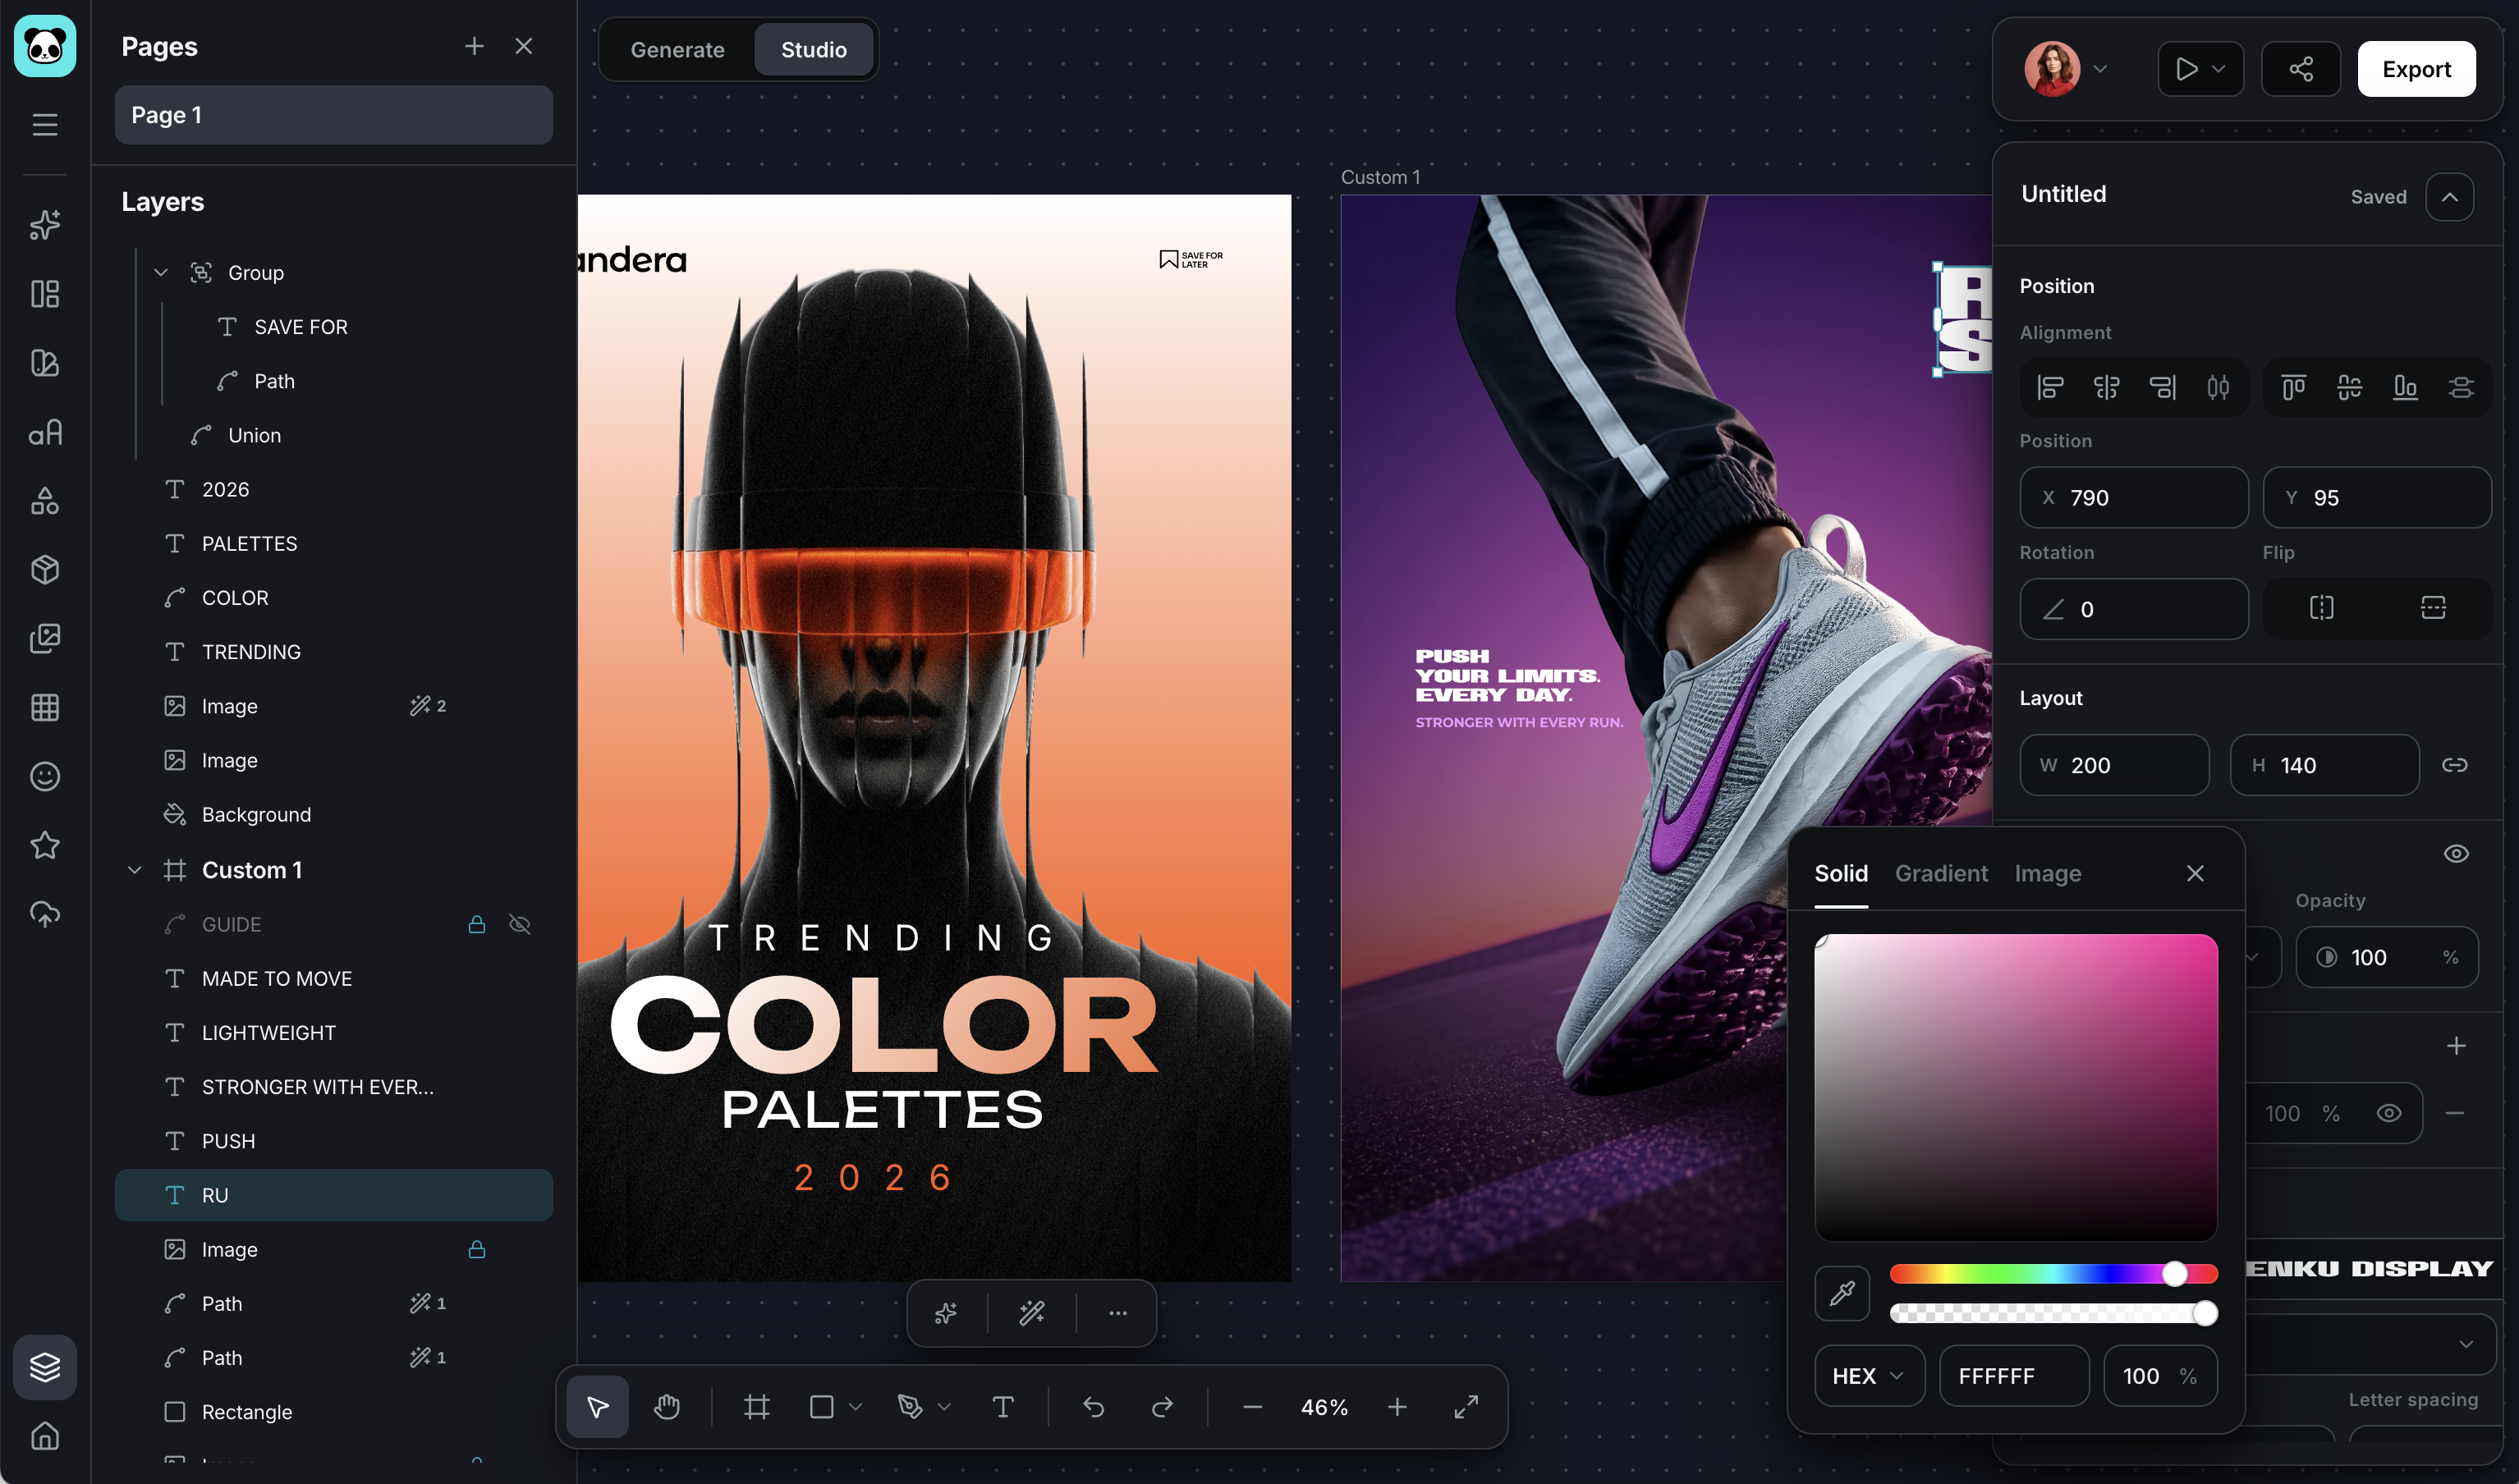The height and width of the screenshot is (1484, 2519).
Task: Click the Export button
Action: point(2416,69)
